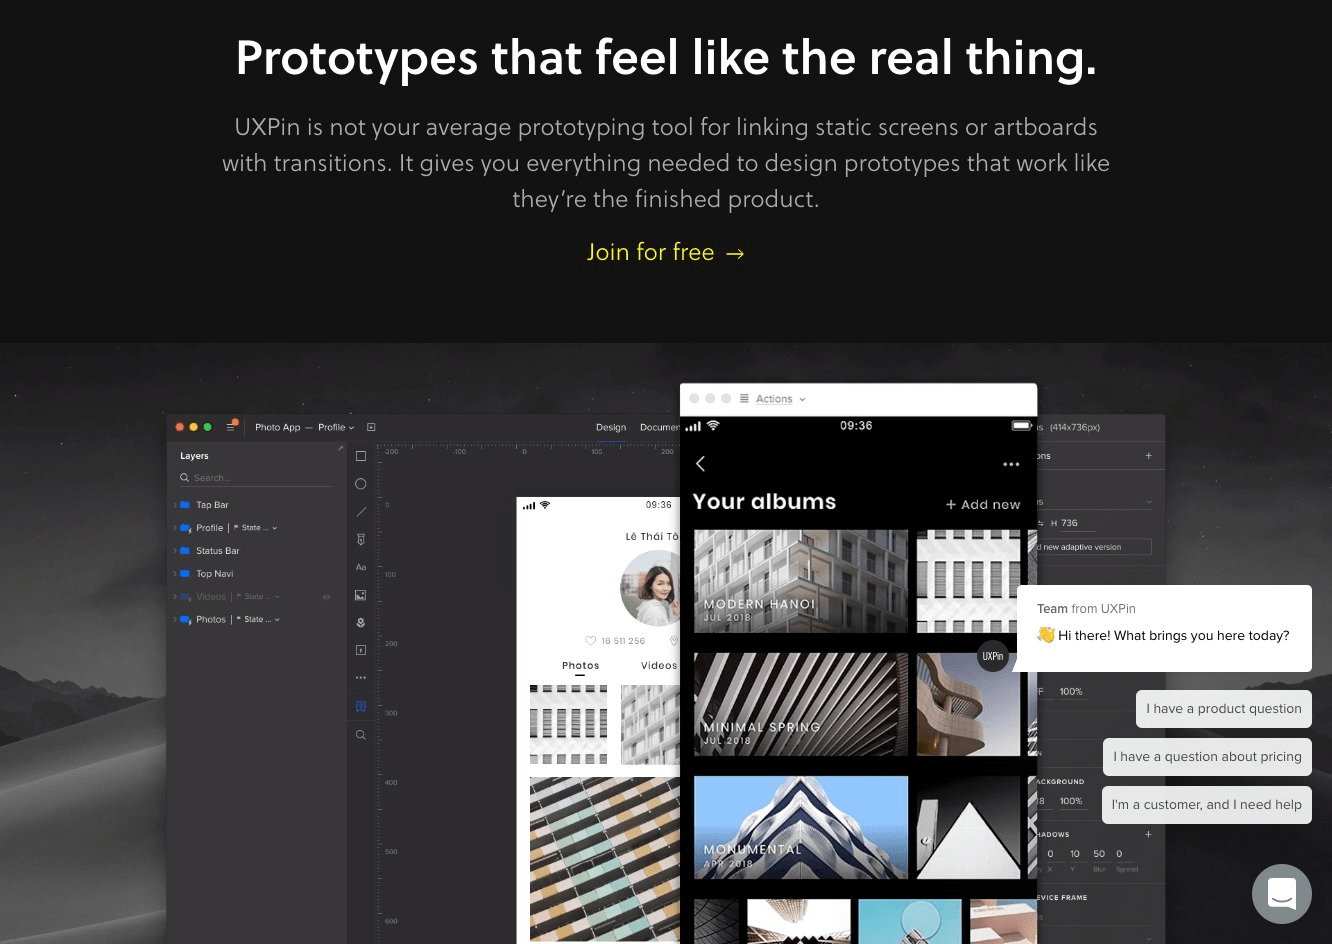Image resolution: width=1332 pixels, height=944 pixels.
Task: Open the Actions dropdown in preview window
Action: click(780, 398)
